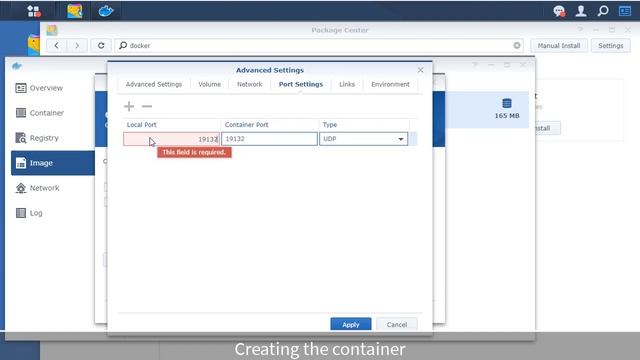
Task: Click the 165 MB image size icon
Action: point(507,103)
